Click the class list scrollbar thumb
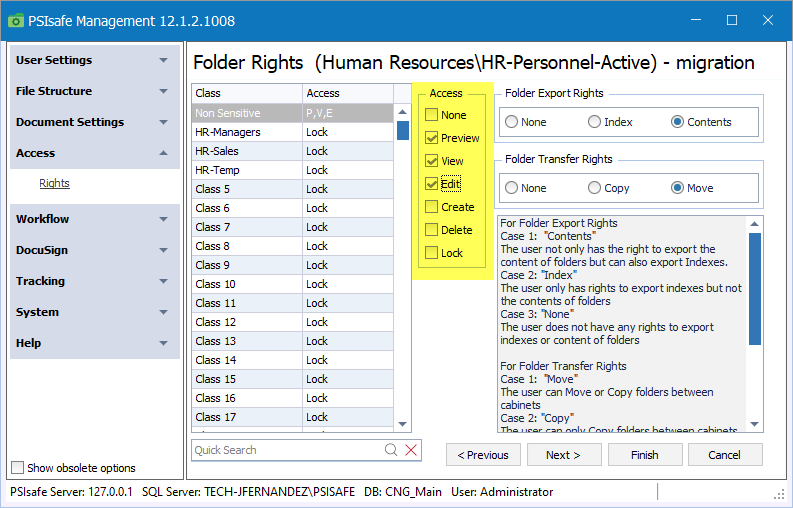 [x=403, y=130]
